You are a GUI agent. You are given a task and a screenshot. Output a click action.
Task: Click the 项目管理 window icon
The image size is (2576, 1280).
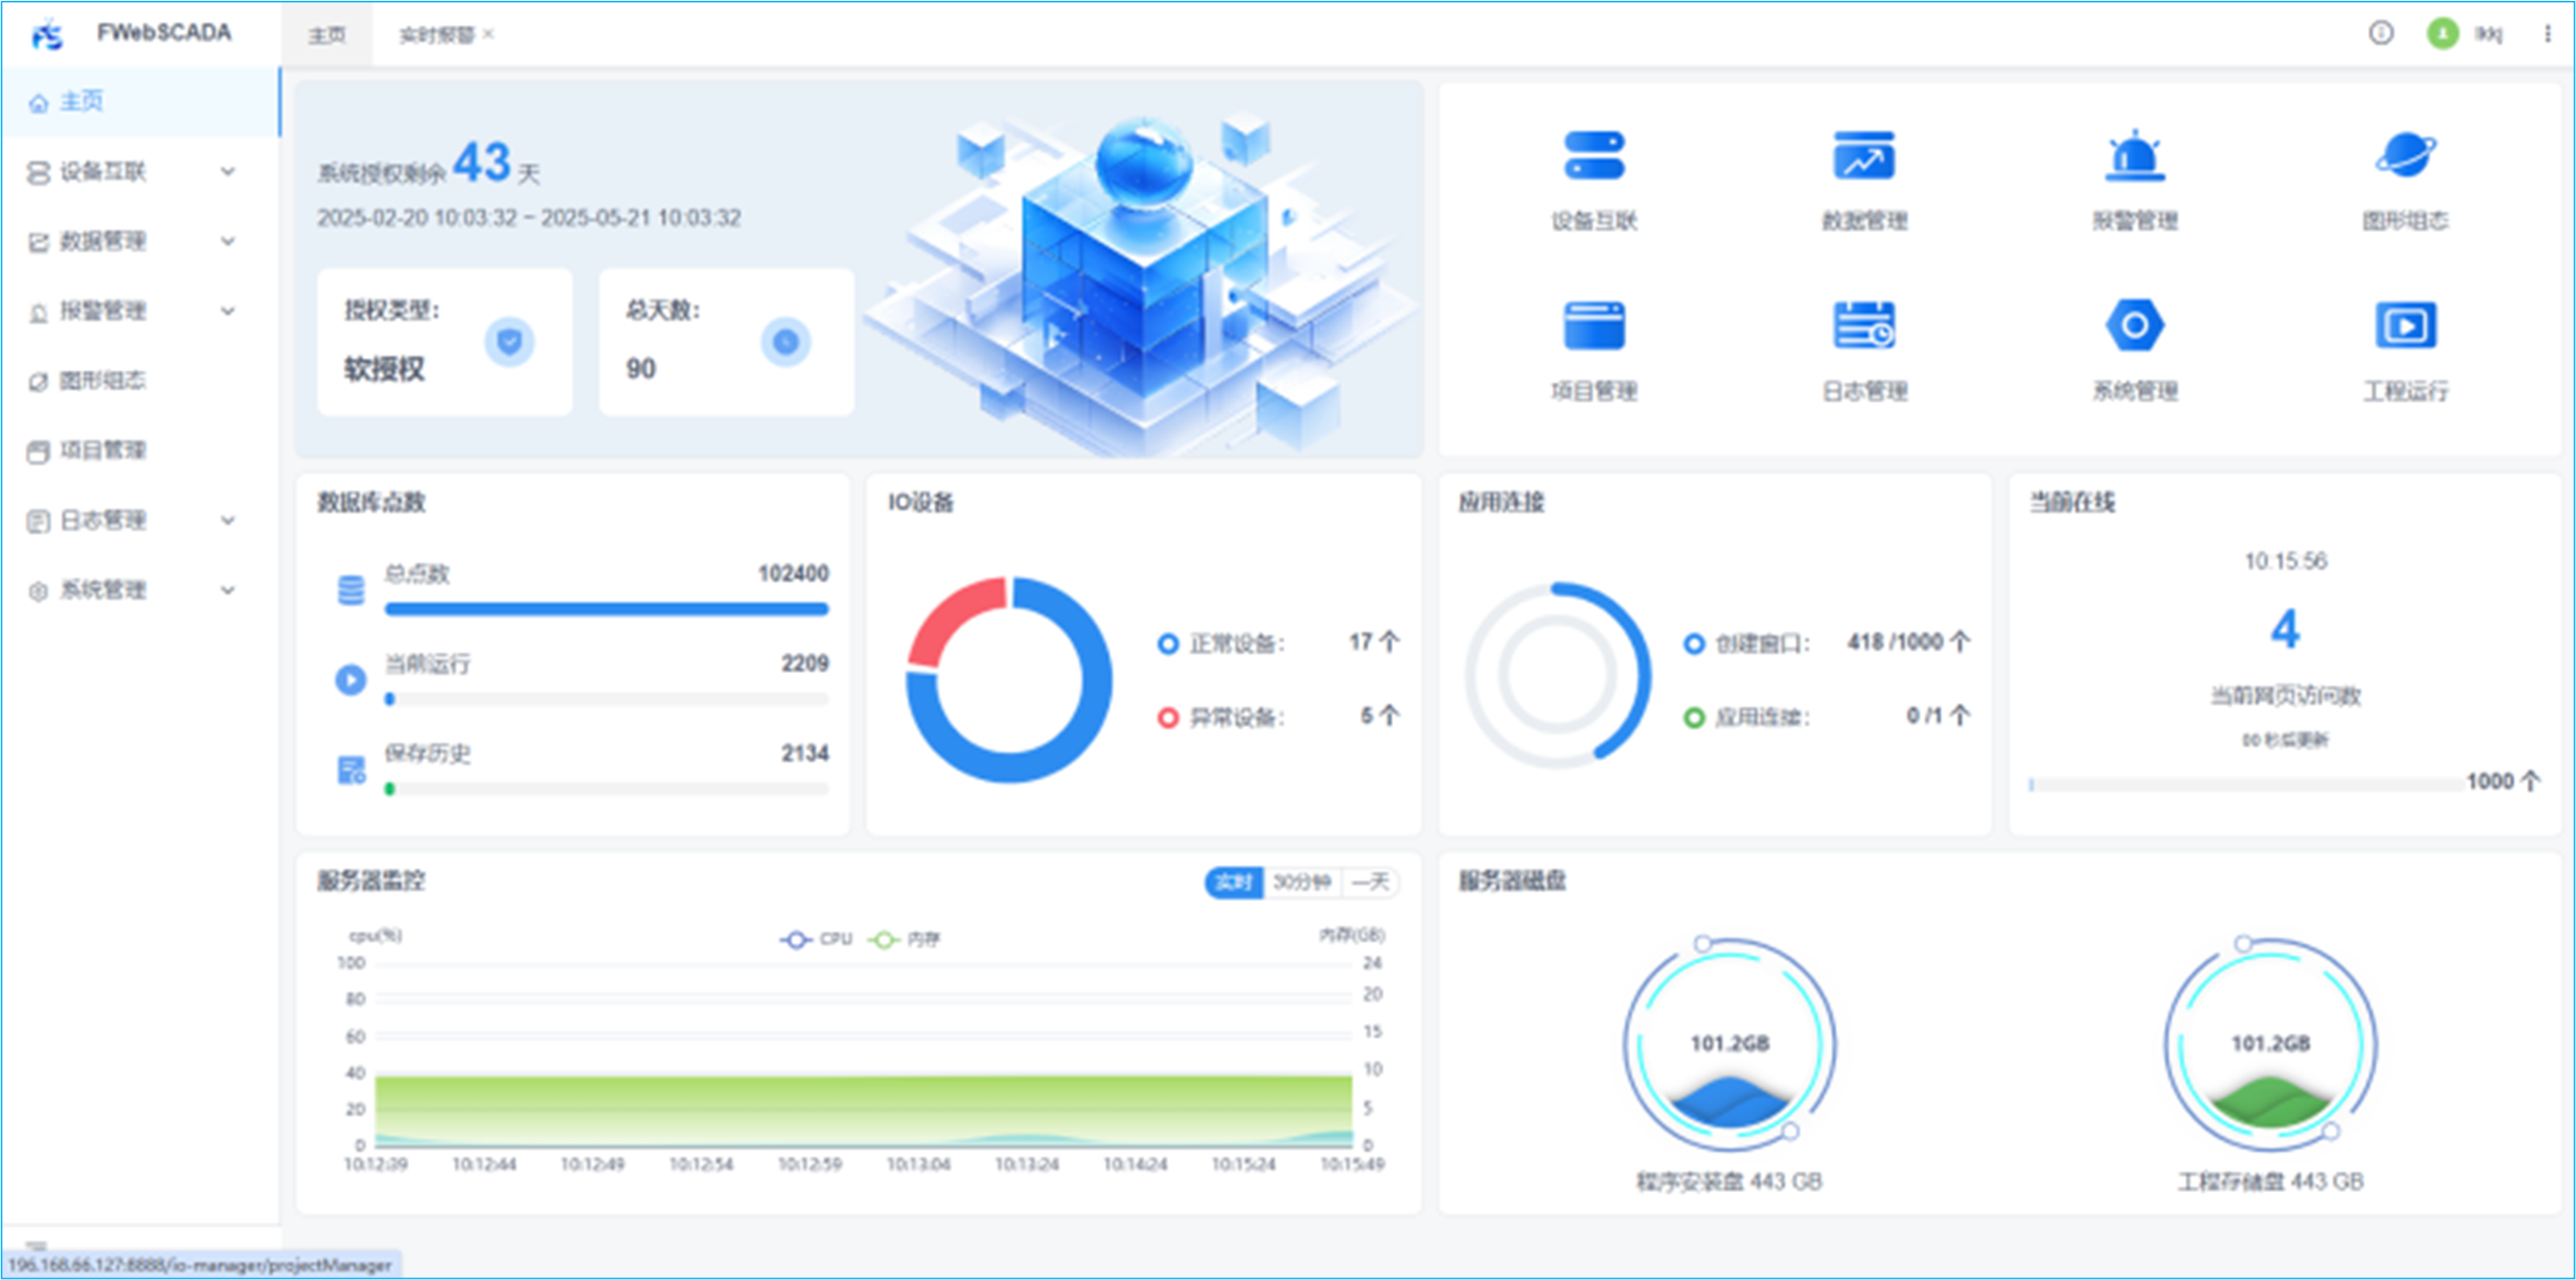(1594, 327)
